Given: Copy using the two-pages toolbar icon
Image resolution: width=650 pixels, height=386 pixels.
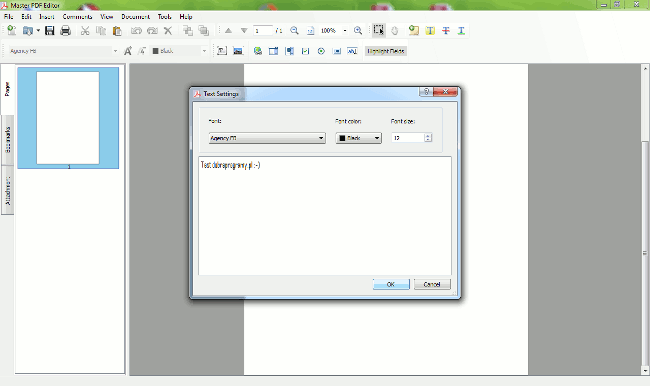Looking at the screenshot, I should coord(101,30).
